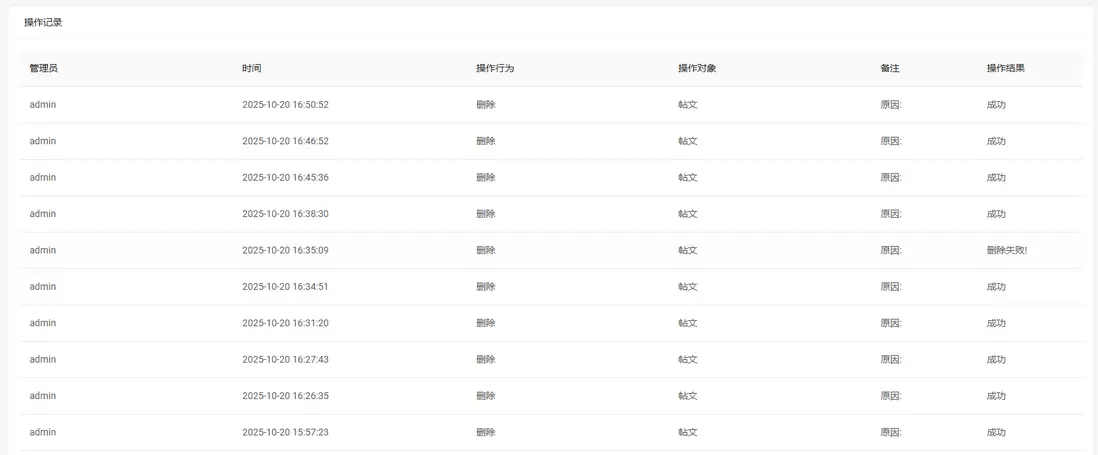Click the 操作结果 column header

[1005, 69]
